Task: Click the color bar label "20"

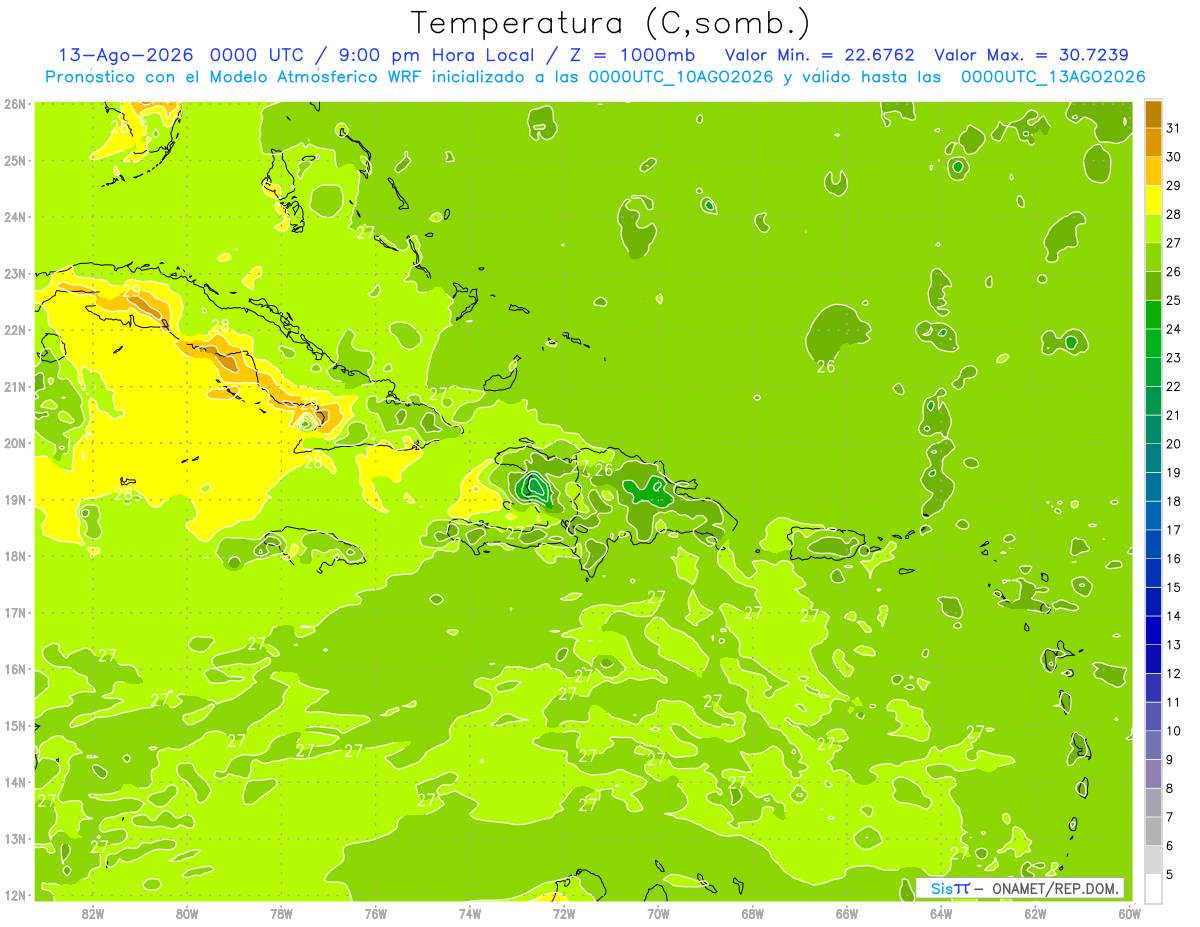Action: (1173, 444)
